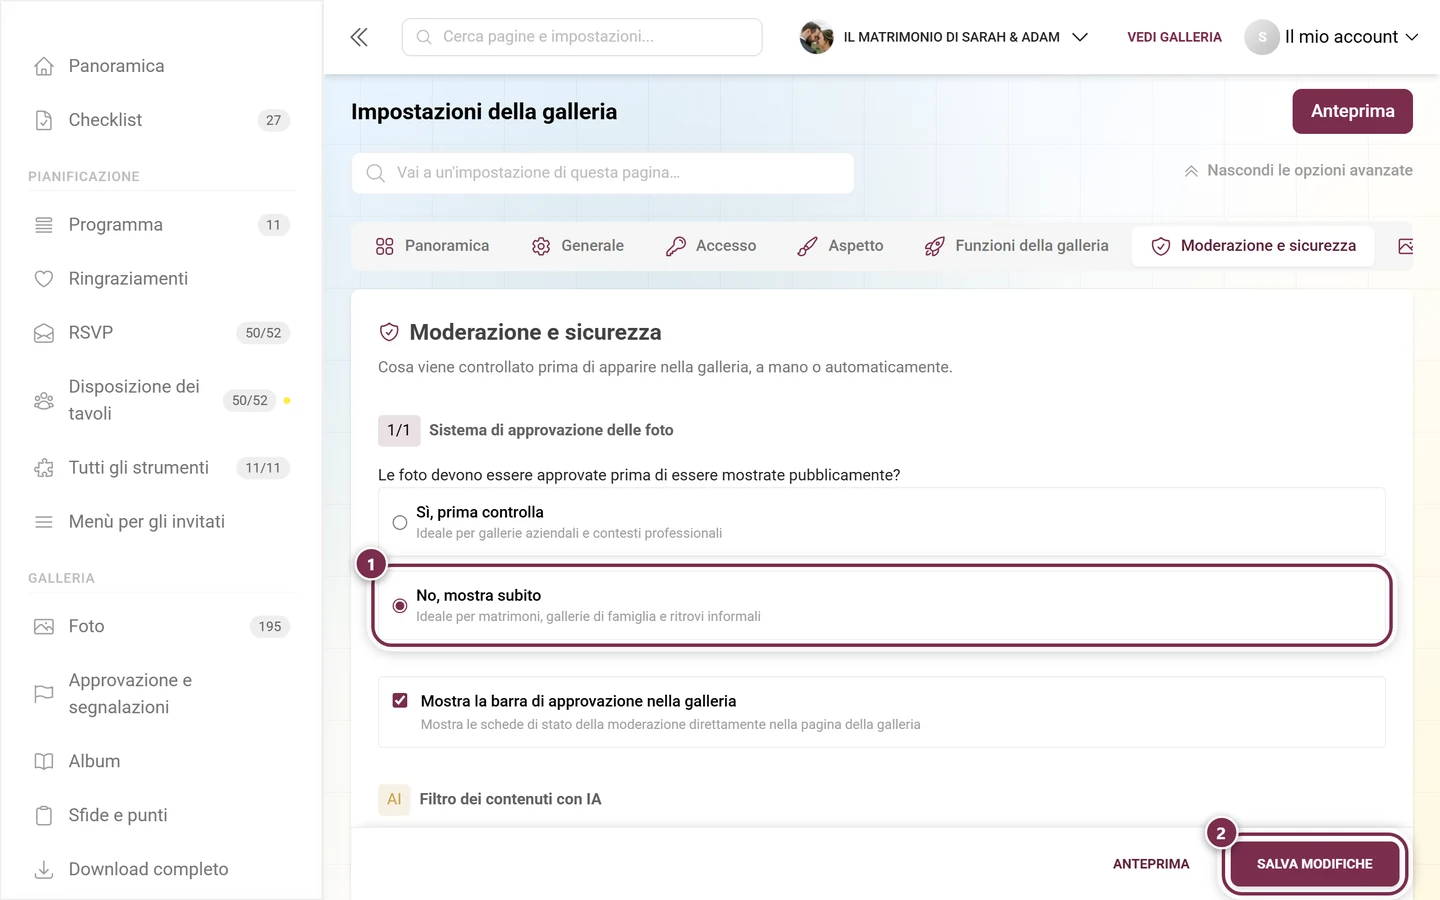
Task: Click the Ringraziamenti heart icon
Action: click(x=44, y=279)
